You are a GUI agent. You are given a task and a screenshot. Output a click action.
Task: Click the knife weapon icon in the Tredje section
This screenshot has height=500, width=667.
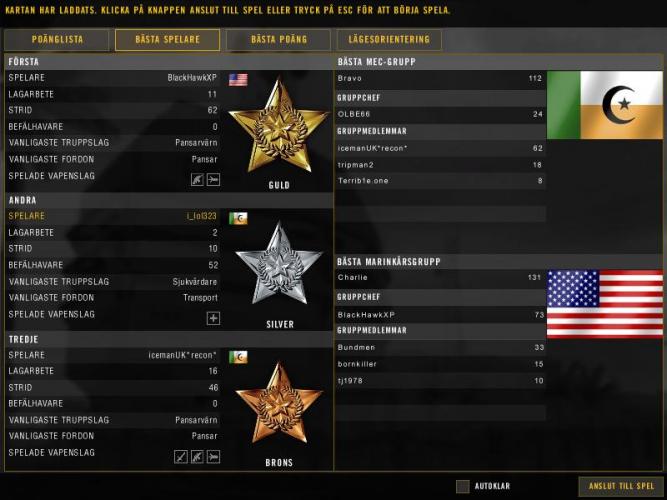pyautogui.click(x=181, y=457)
